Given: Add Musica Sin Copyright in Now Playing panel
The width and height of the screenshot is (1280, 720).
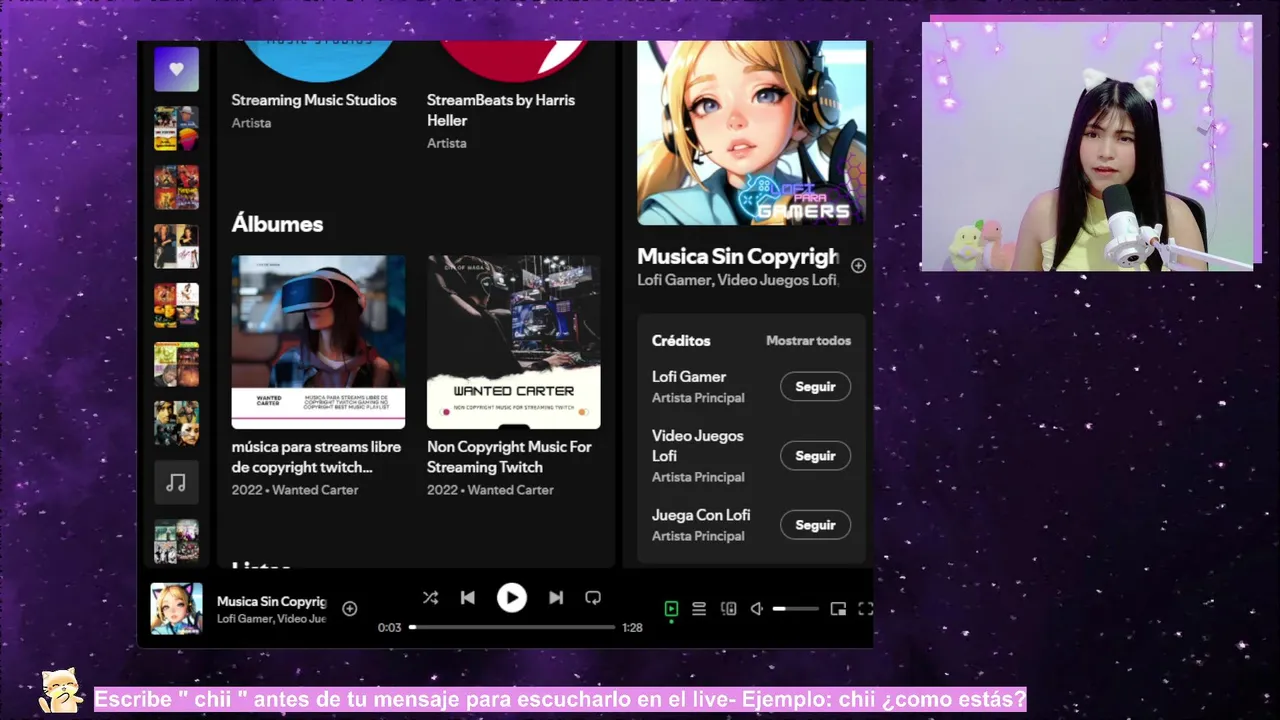Looking at the screenshot, I should pos(858,265).
